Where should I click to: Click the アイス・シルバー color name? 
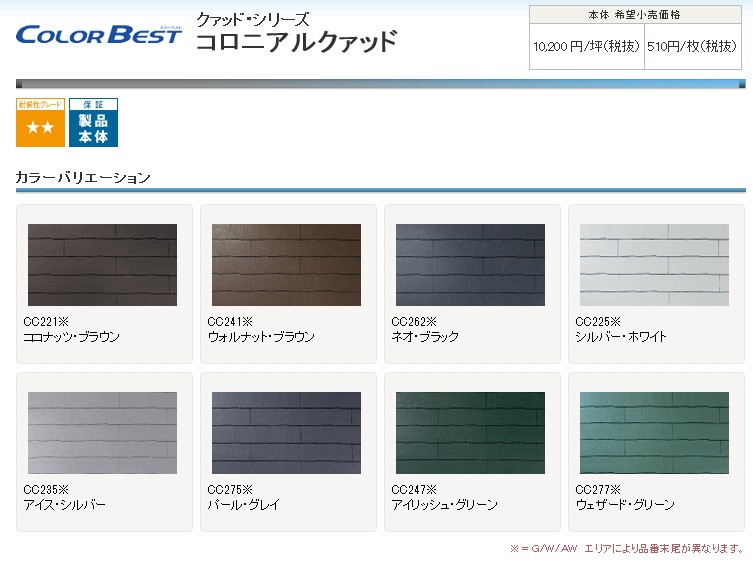click(64, 505)
